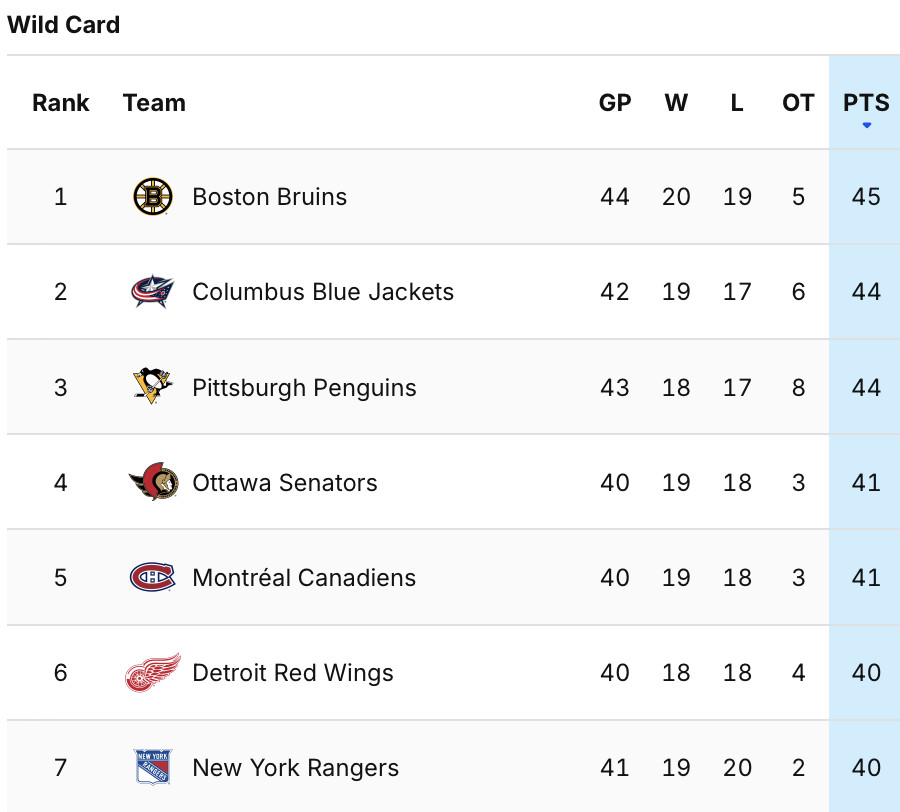The image size is (900, 812).
Task: Click the Montréal Canadiens logo
Action: point(153,577)
